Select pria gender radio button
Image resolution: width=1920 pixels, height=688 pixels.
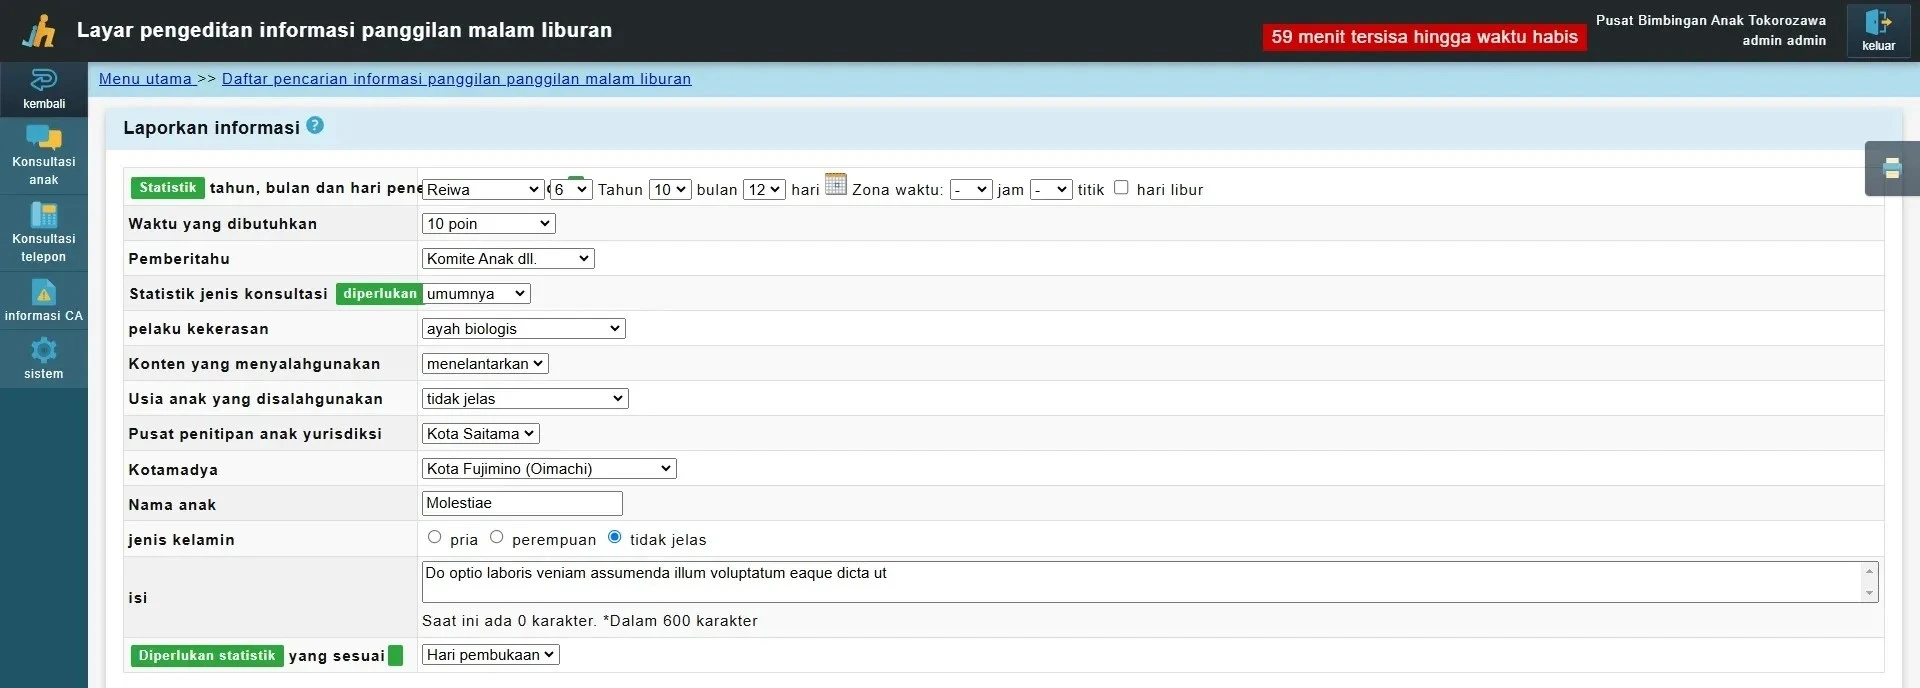[x=434, y=538]
